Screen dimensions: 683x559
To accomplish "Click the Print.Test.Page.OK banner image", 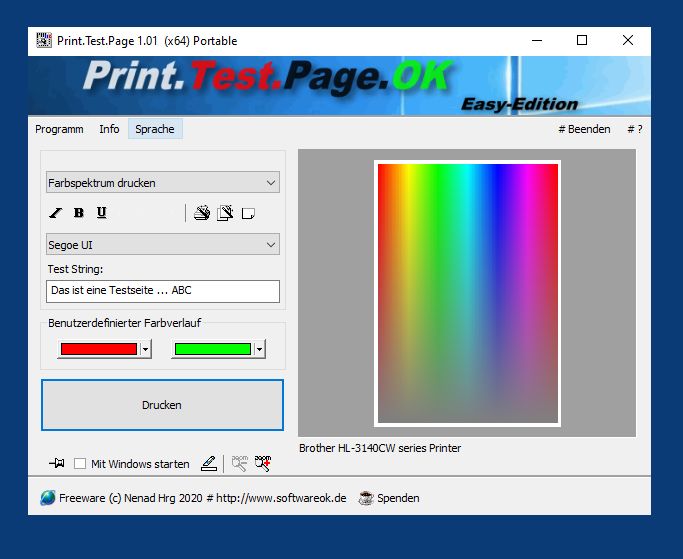I will pyautogui.click(x=339, y=85).
